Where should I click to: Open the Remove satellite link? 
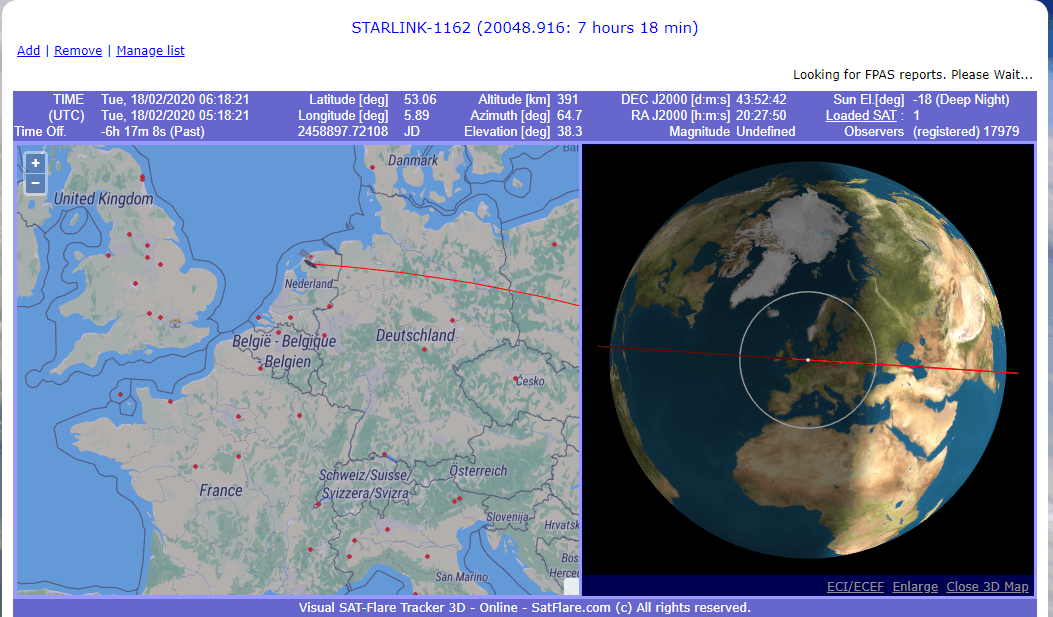click(78, 50)
